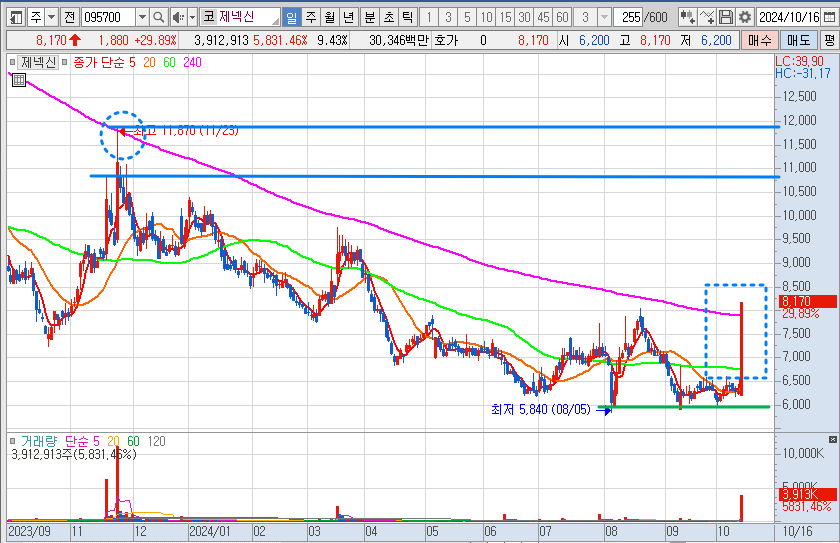Click the current price 8,170 in quote bar
This screenshot has width=840, height=543.
point(51,41)
